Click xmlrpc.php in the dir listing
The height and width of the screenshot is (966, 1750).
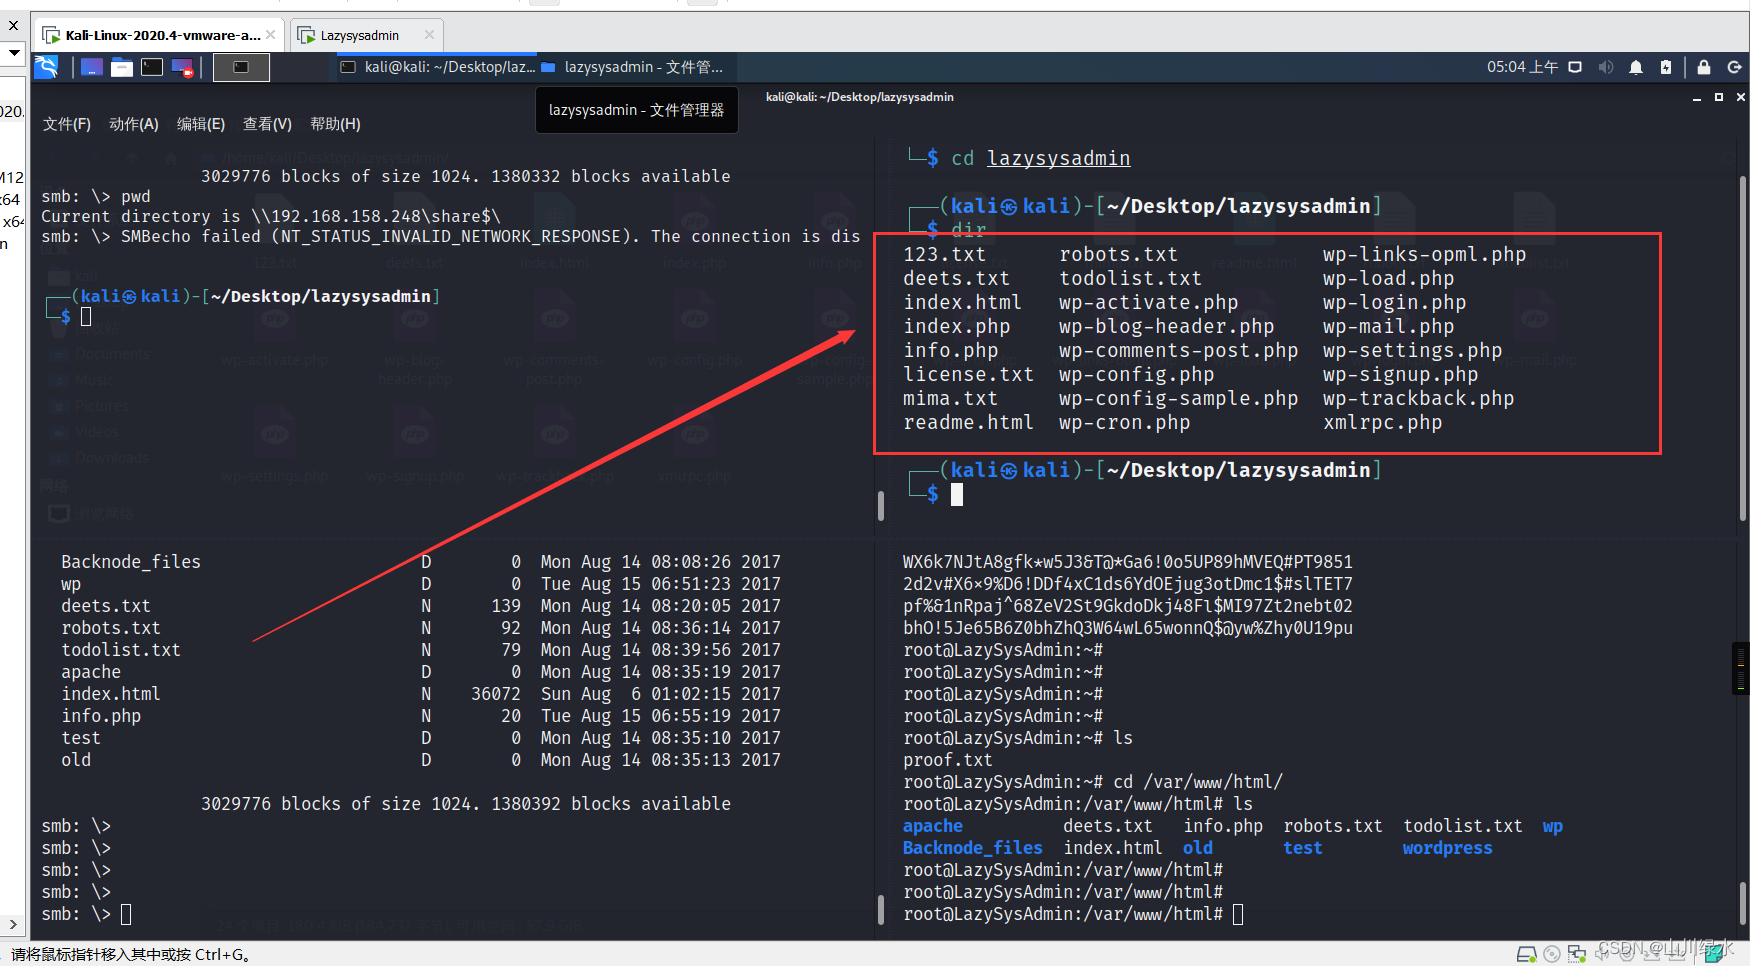tap(1382, 422)
